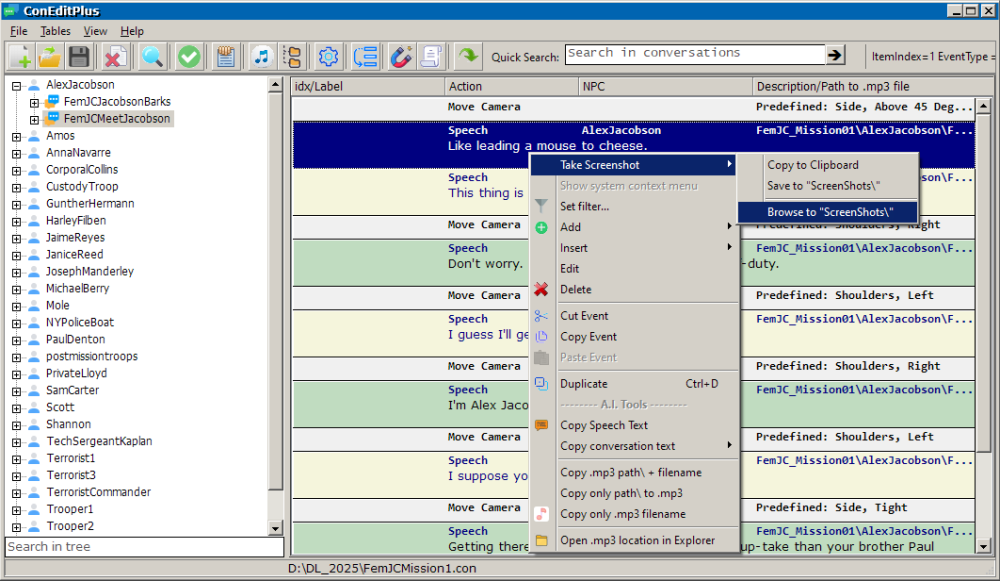Click the floppy disk save icon

point(79,57)
